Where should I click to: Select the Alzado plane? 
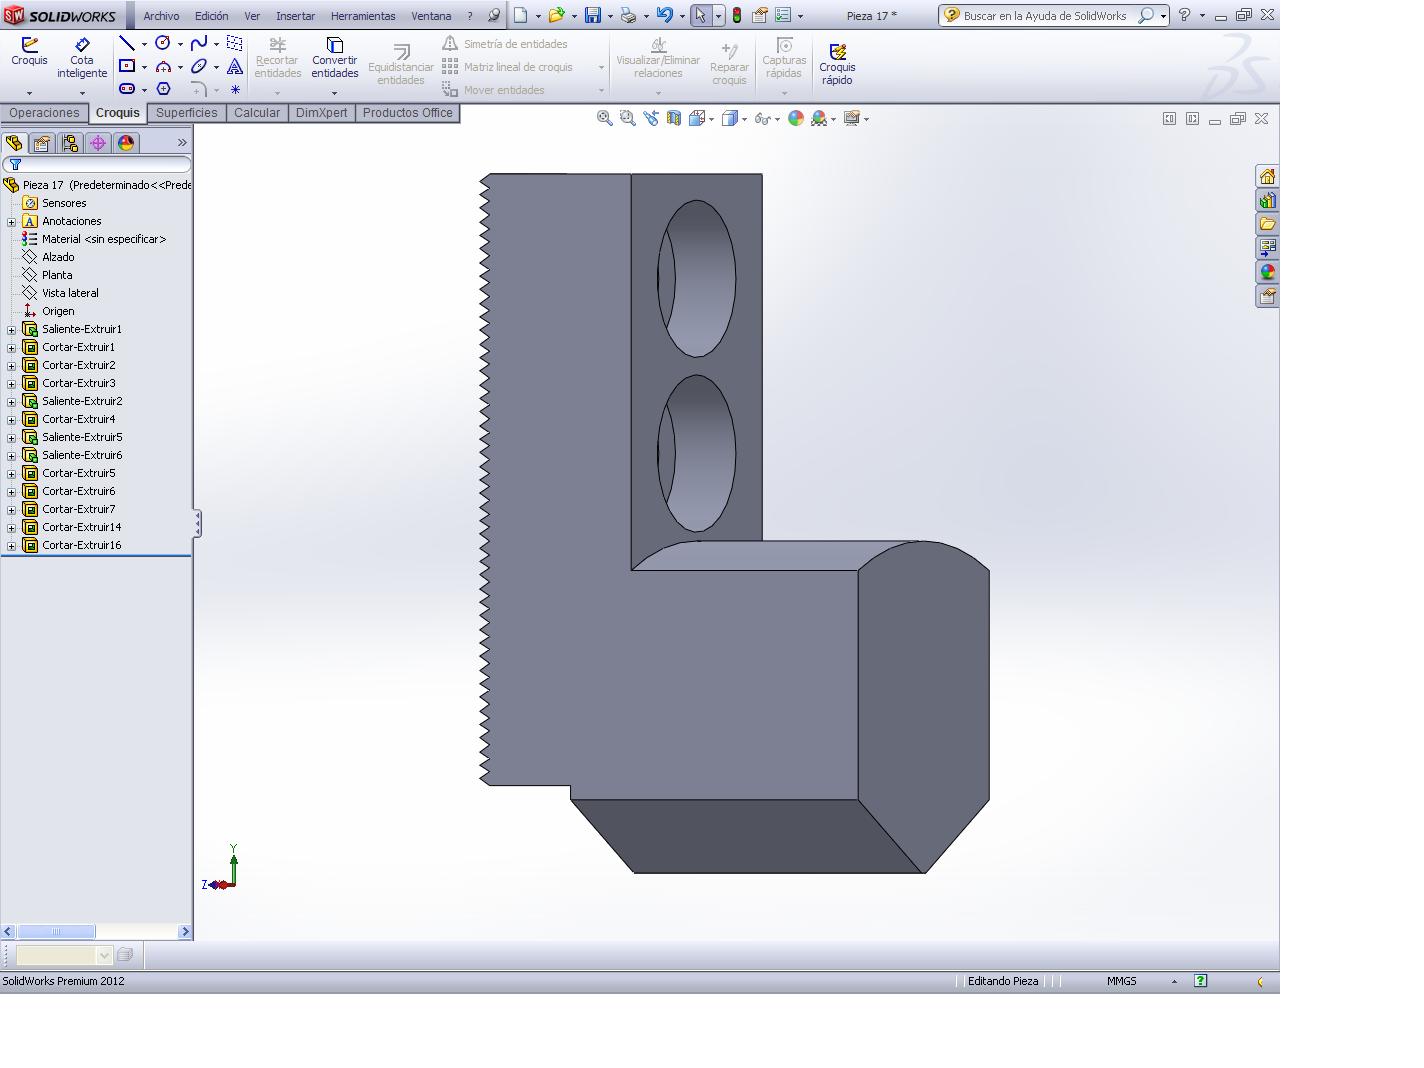[x=58, y=257]
